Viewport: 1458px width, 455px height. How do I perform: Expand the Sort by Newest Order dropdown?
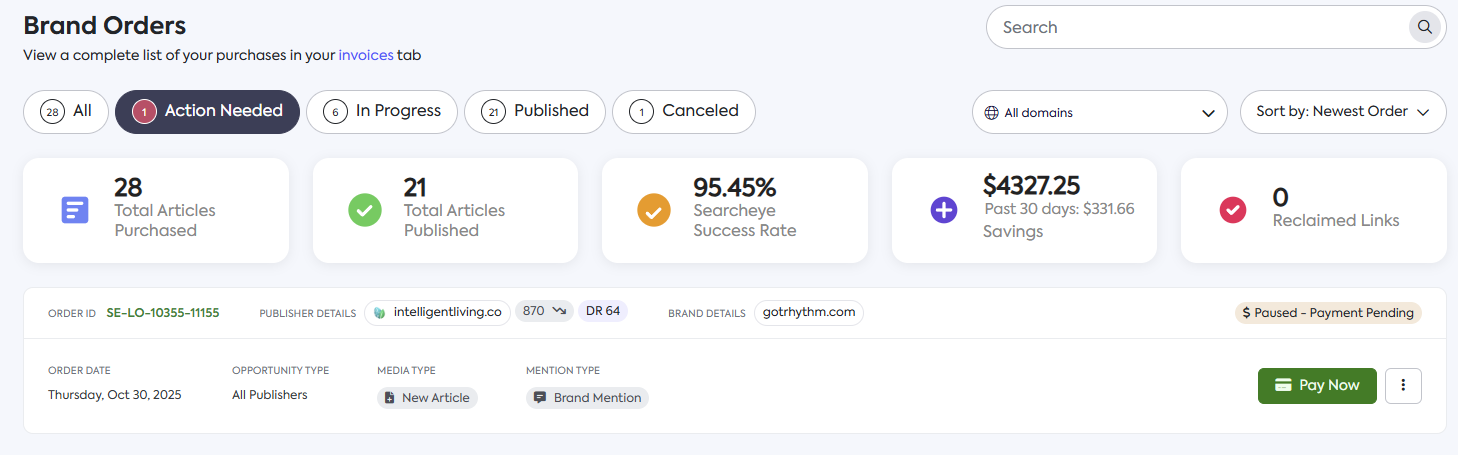point(1343,112)
